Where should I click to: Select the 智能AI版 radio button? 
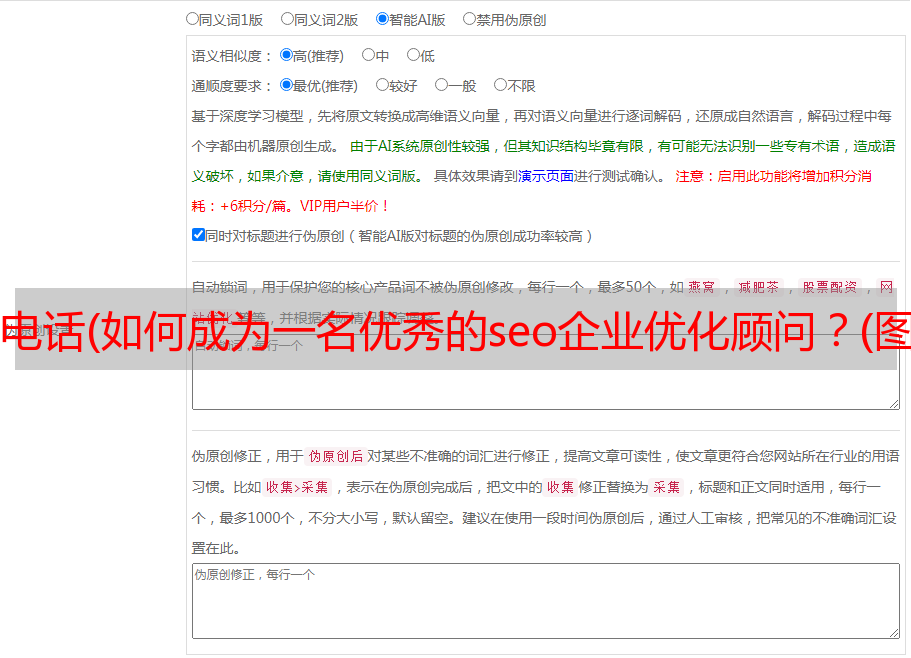click(x=382, y=18)
